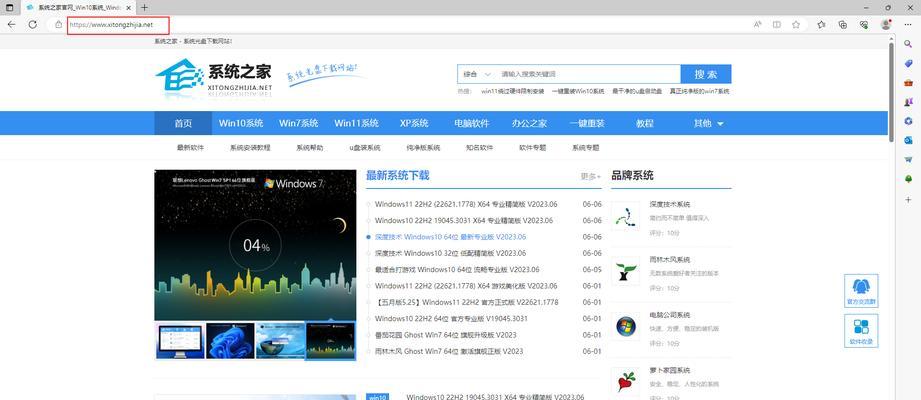Select the Windows 11 blue bloom thumbnail

pyautogui.click(x=230, y=341)
